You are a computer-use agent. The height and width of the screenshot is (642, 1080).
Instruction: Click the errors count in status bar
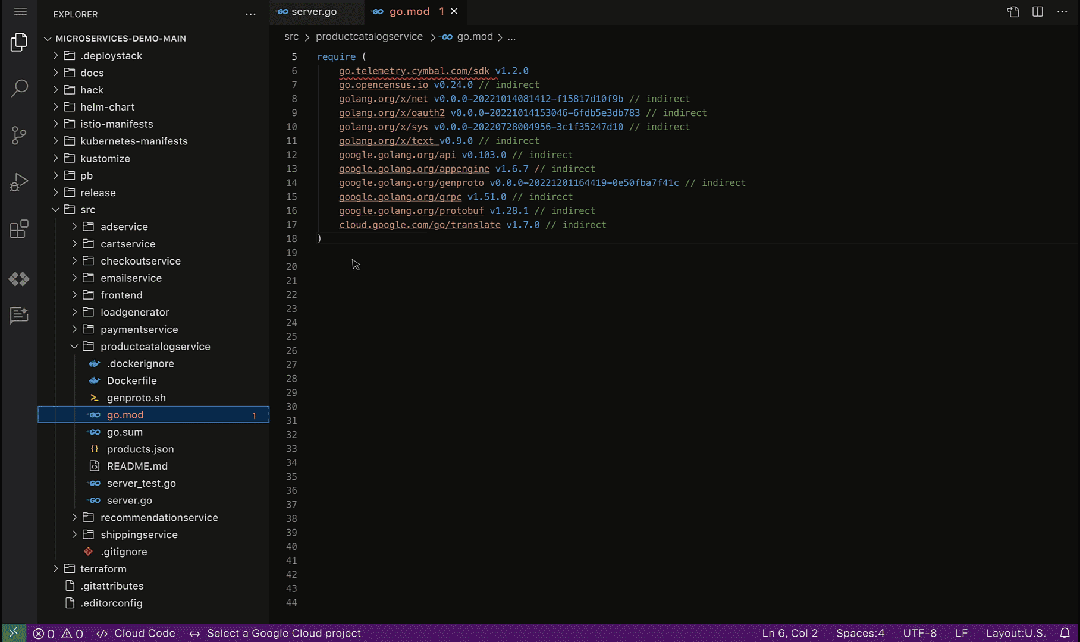coord(44,634)
